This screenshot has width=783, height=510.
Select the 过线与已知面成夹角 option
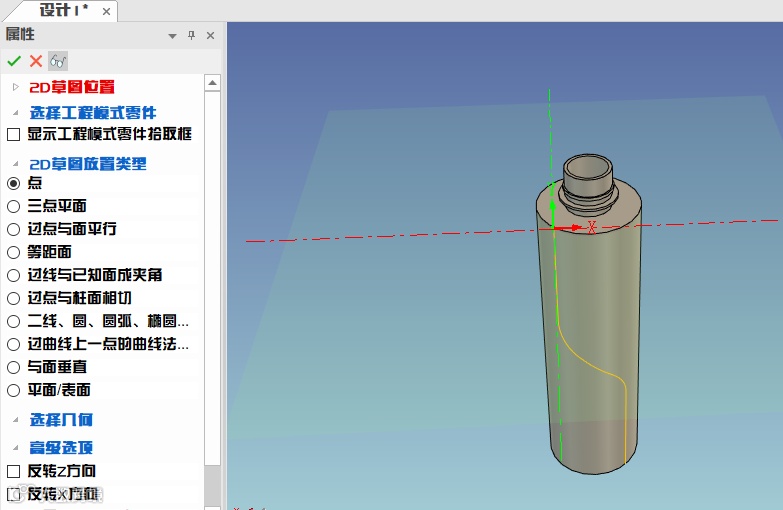click(x=13, y=275)
